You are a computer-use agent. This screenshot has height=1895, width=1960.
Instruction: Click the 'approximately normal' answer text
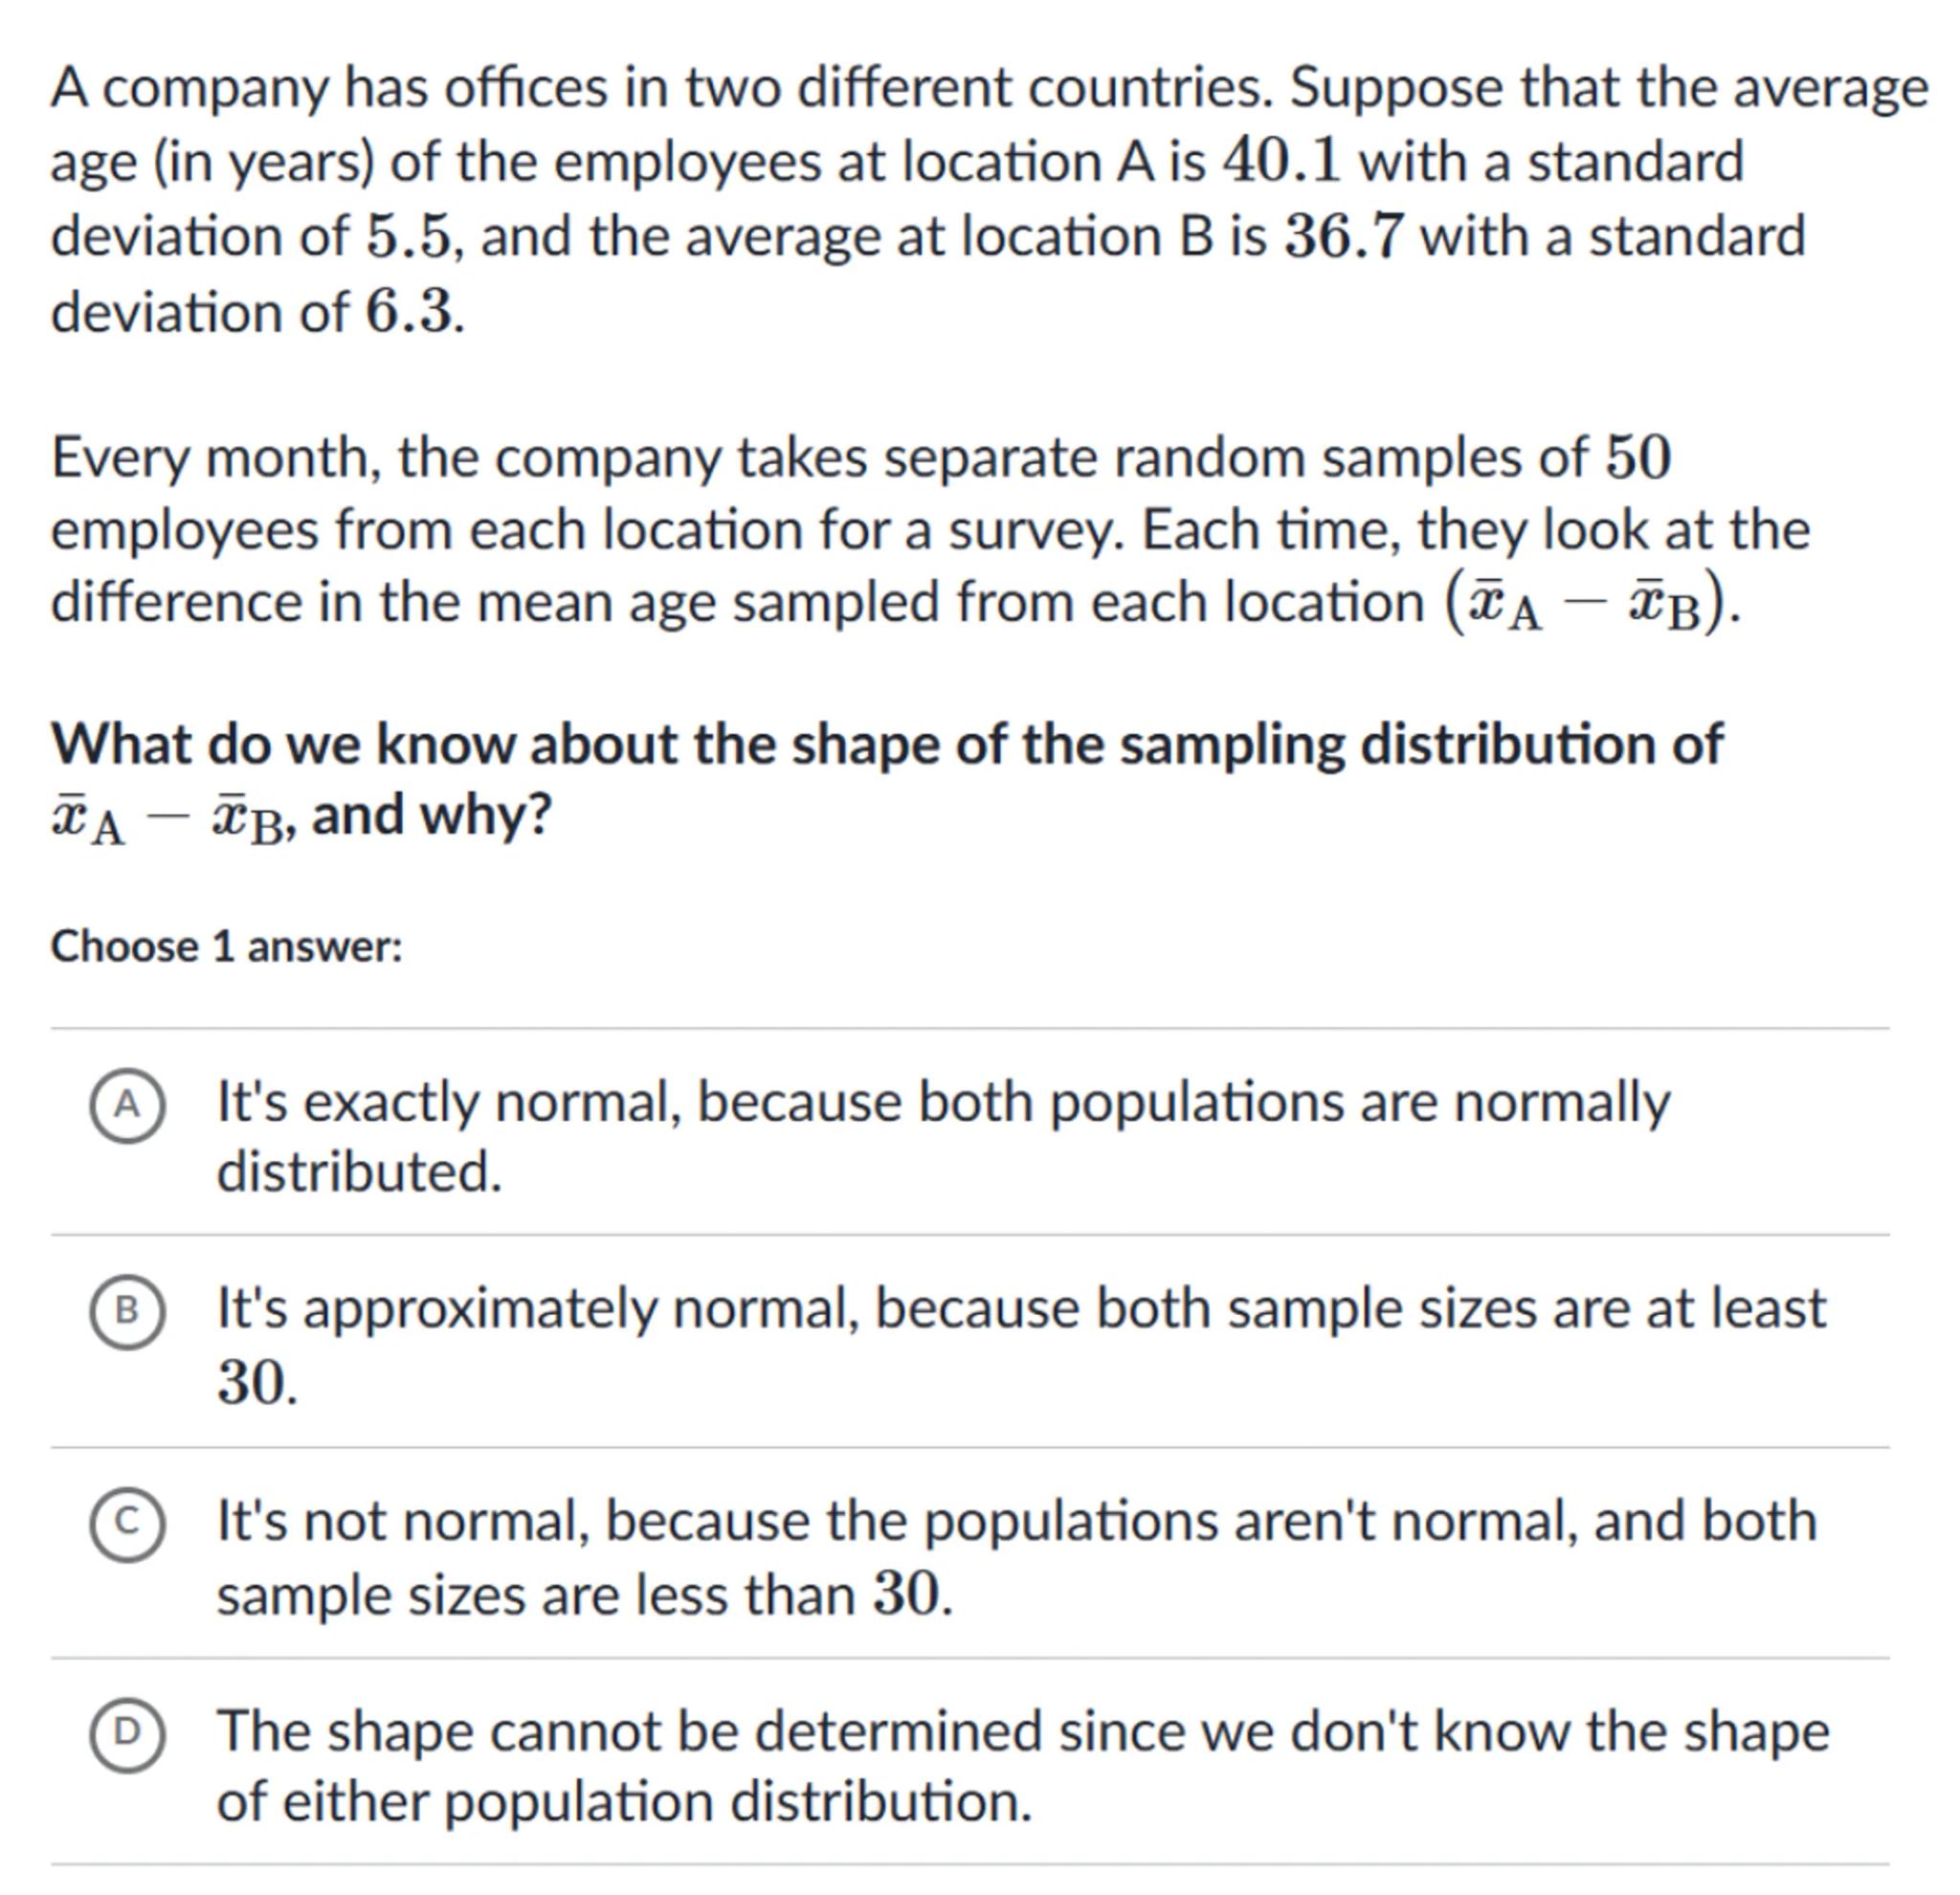coord(1020,1309)
